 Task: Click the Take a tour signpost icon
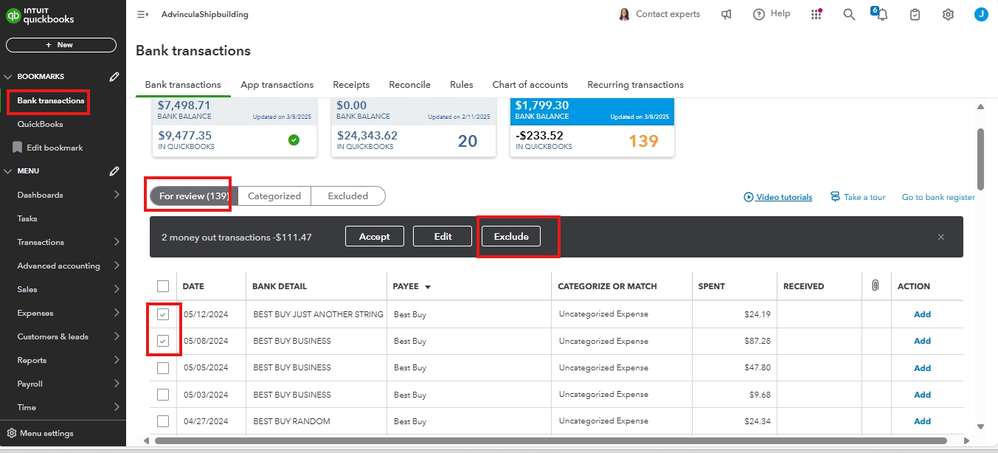(835, 197)
